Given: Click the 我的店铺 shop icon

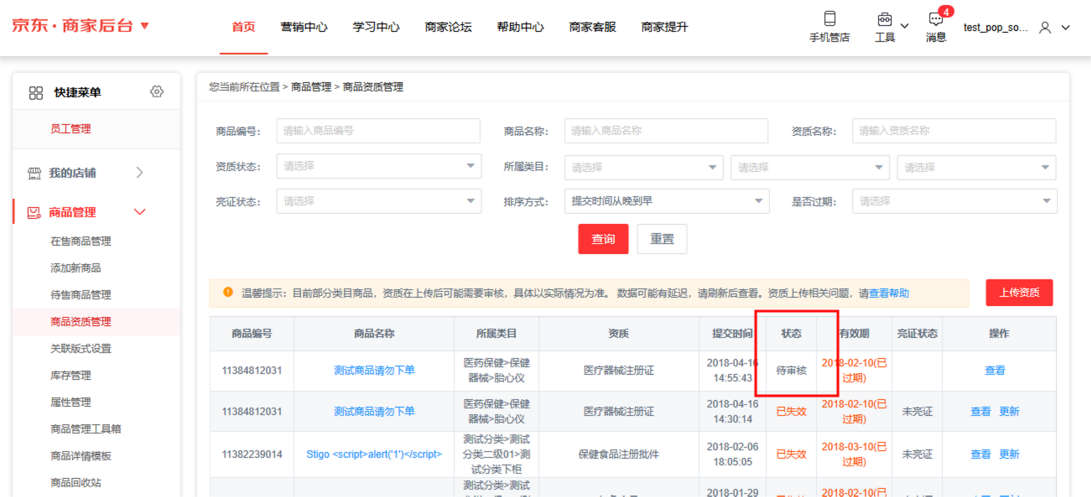Looking at the screenshot, I should pyautogui.click(x=34, y=173).
